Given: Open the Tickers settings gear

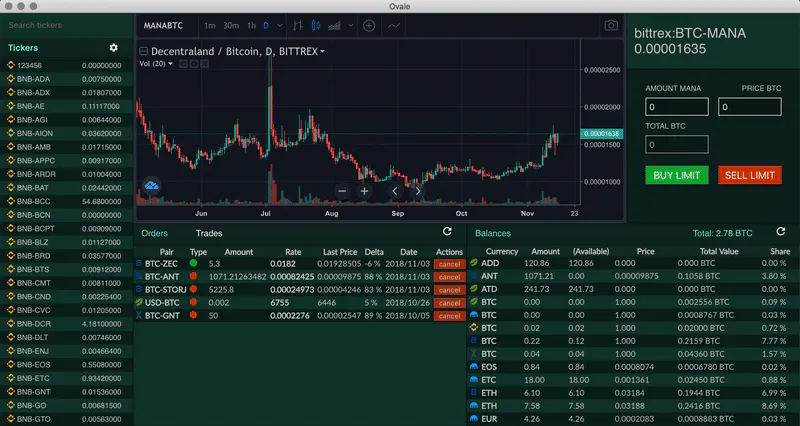Looking at the screenshot, I should pos(113,47).
